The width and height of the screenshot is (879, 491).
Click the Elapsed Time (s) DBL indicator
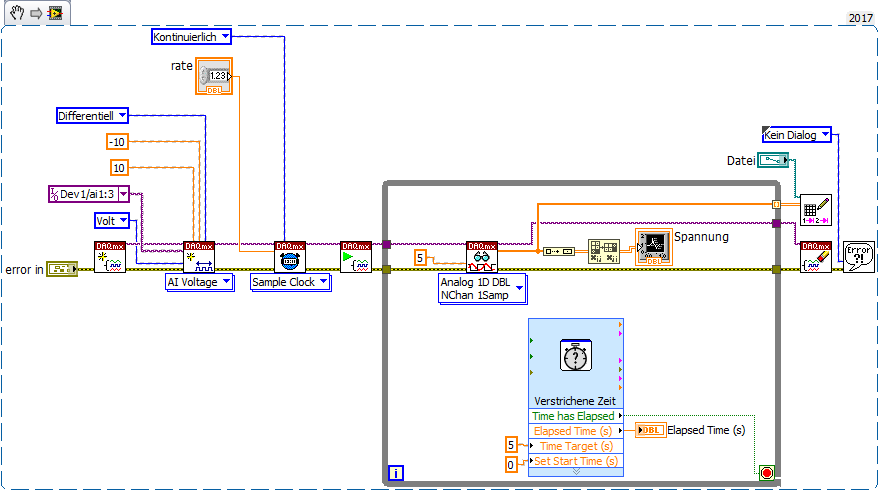tap(650, 430)
